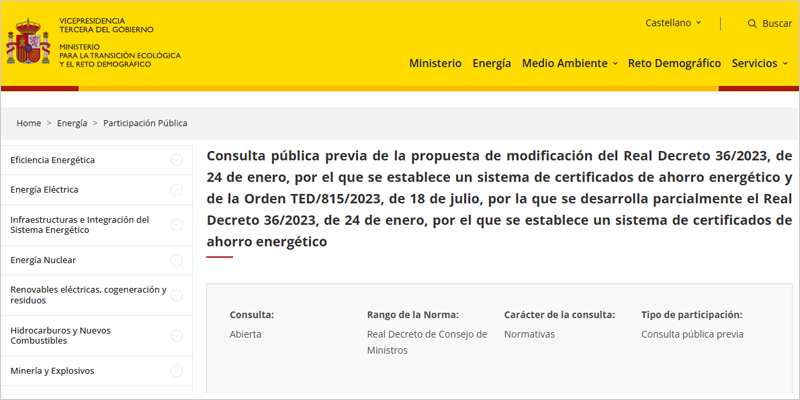The height and width of the screenshot is (400, 800).
Task: Open the Castellano language dropdown
Action: [673, 23]
